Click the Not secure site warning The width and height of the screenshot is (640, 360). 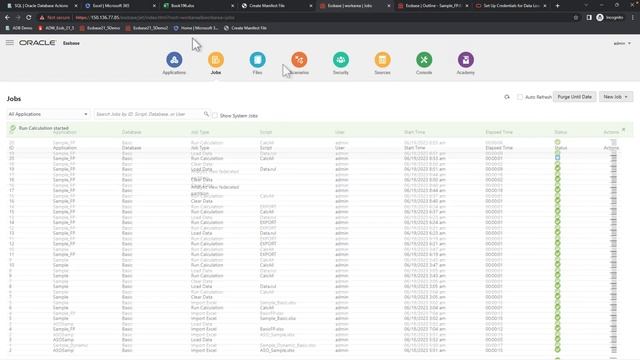click(55, 18)
